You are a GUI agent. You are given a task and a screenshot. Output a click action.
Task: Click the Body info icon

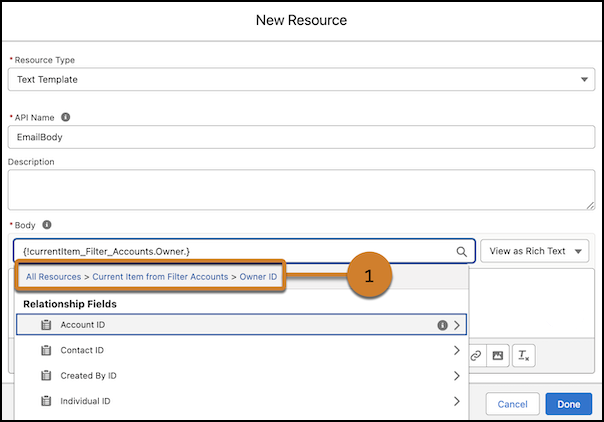click(x=47, y=224)
